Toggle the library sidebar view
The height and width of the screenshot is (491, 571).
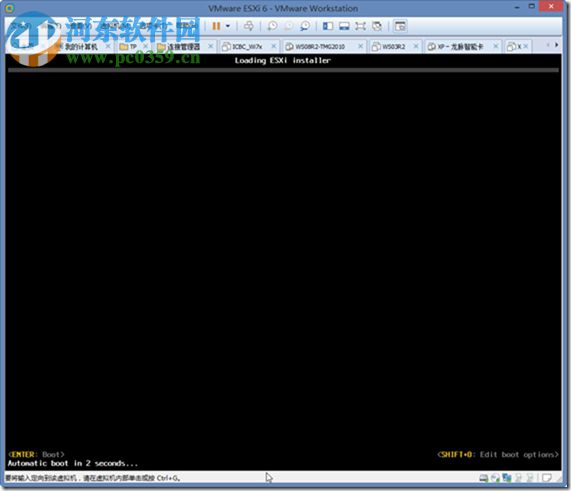point(328,26)
